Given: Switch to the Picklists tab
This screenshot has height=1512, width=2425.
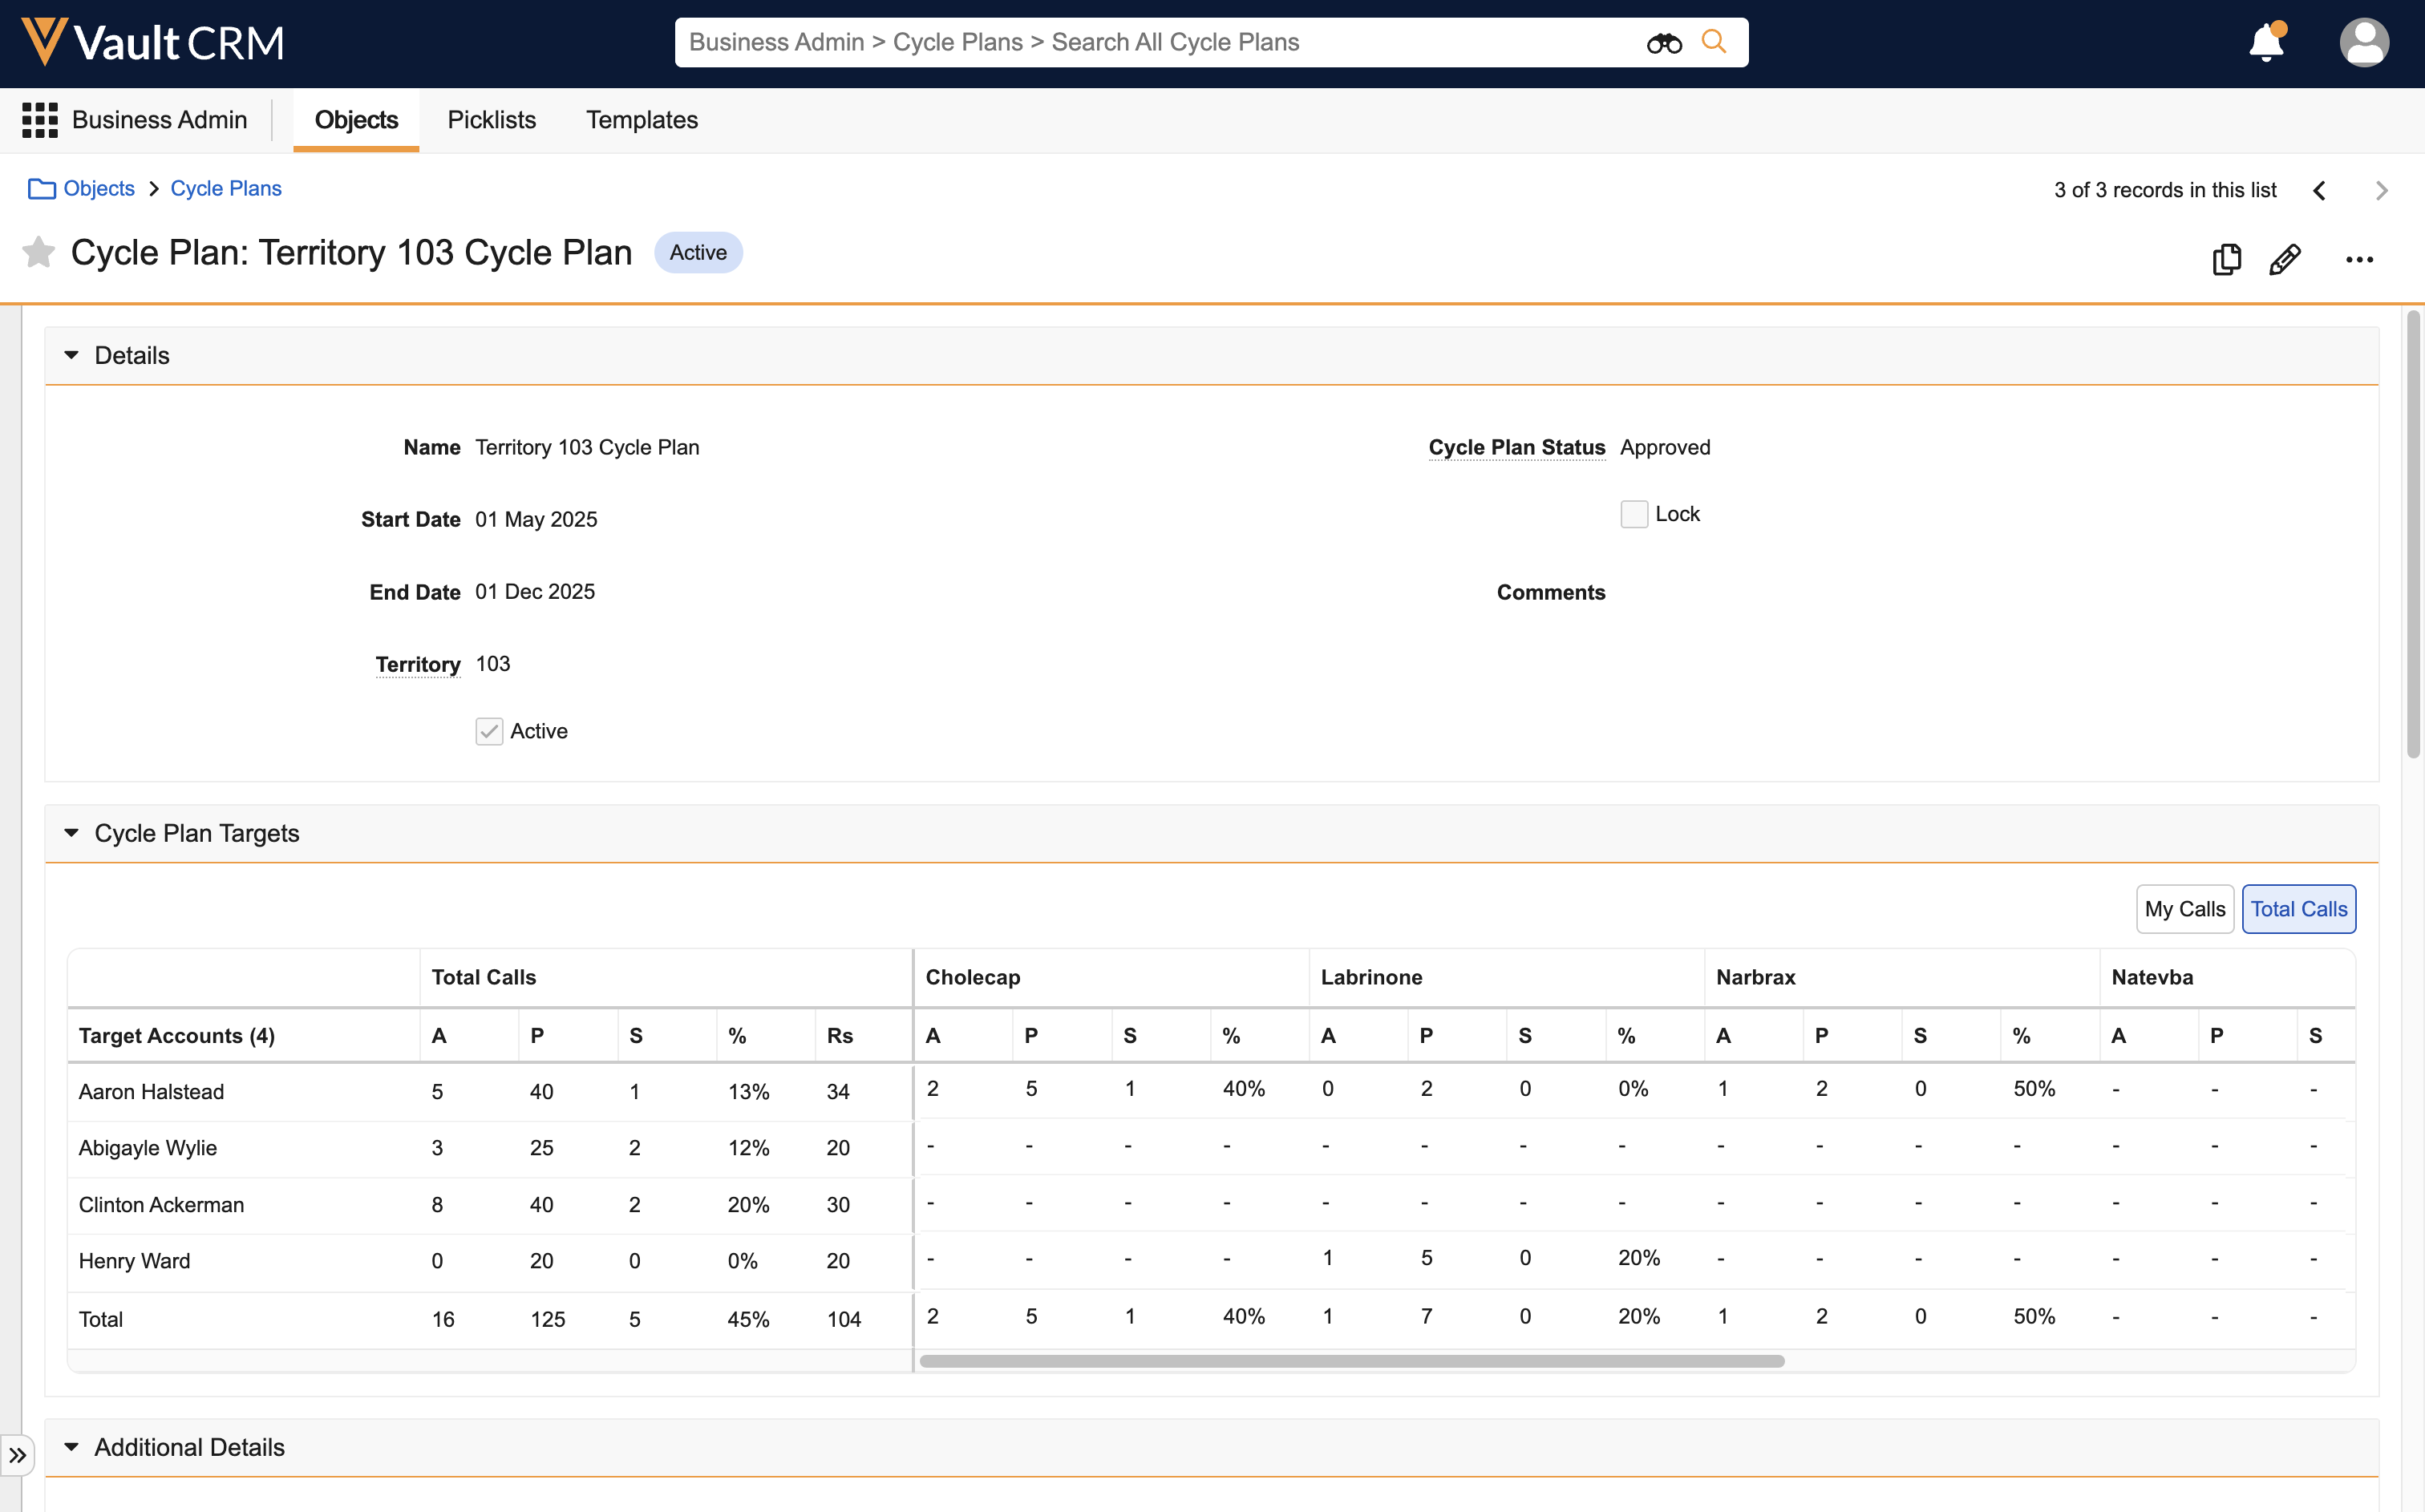Looking at the screenshot, I should click(x=491, y=120).
